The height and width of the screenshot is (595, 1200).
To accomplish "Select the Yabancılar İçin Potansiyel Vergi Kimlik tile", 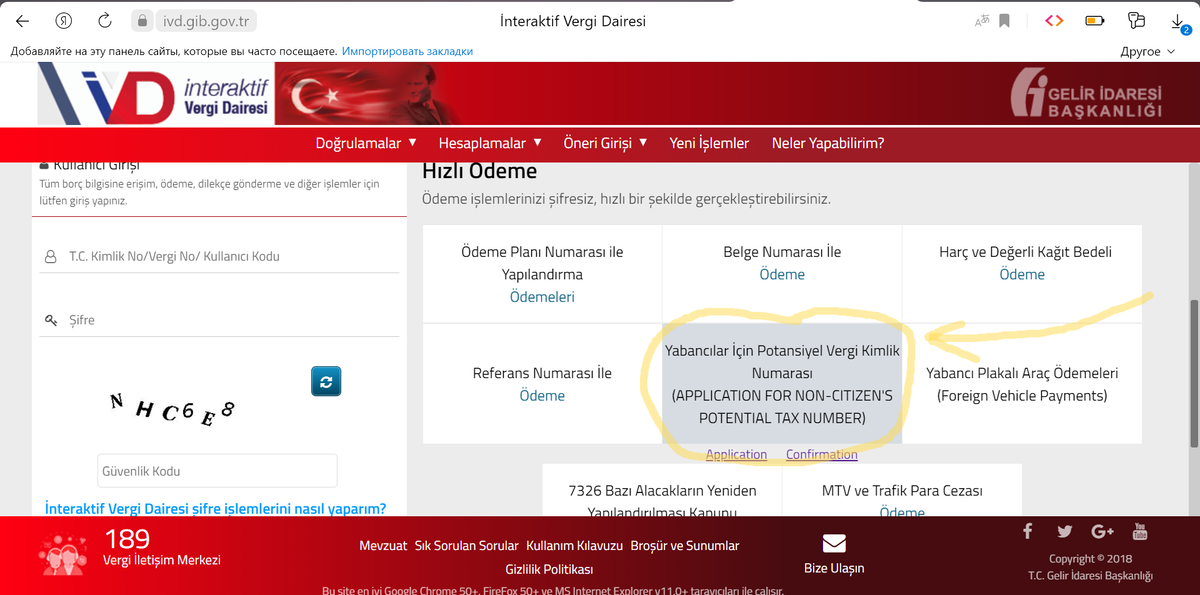I will click(x=782, y=384).
